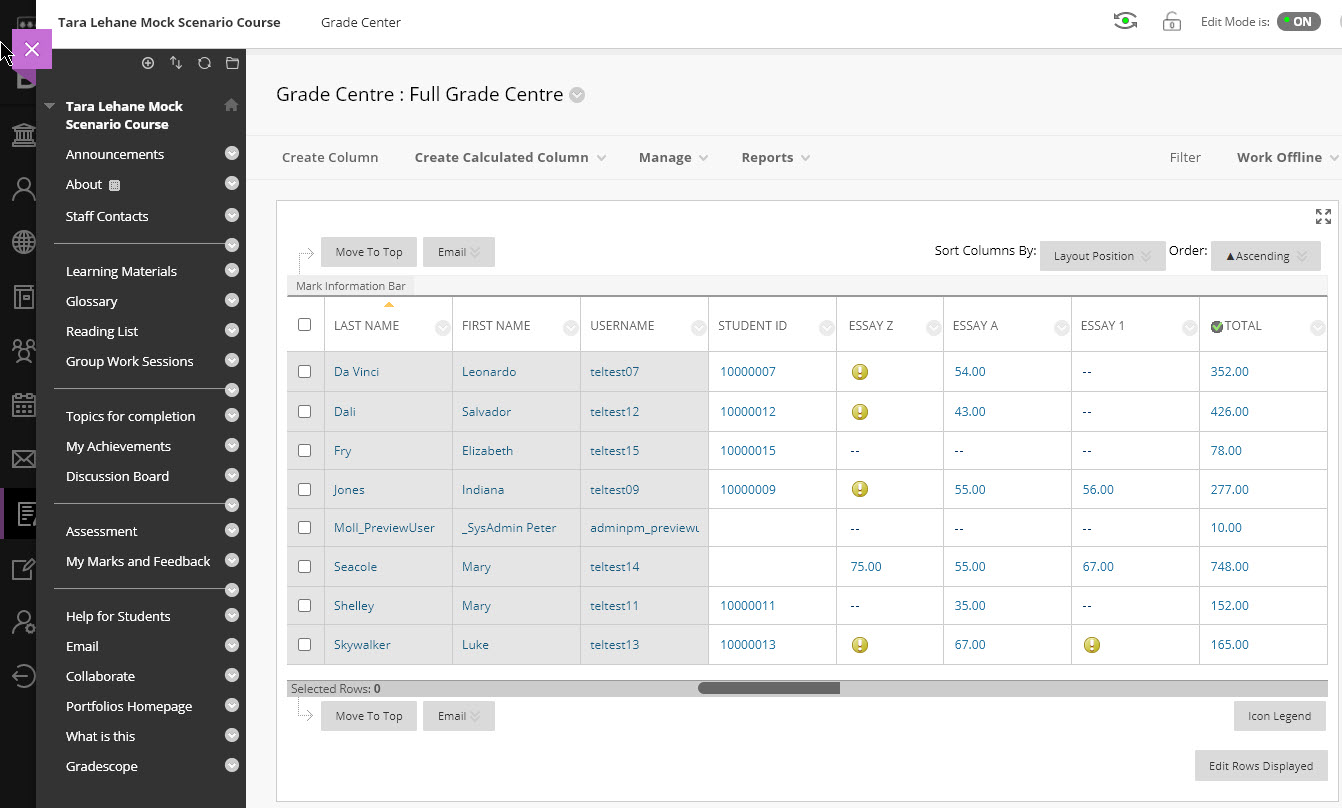The height and width of the screenshot is (808, 1342).
Task: Click the horizontal scrollbar thumb in grid
Action: pos(768,688)
